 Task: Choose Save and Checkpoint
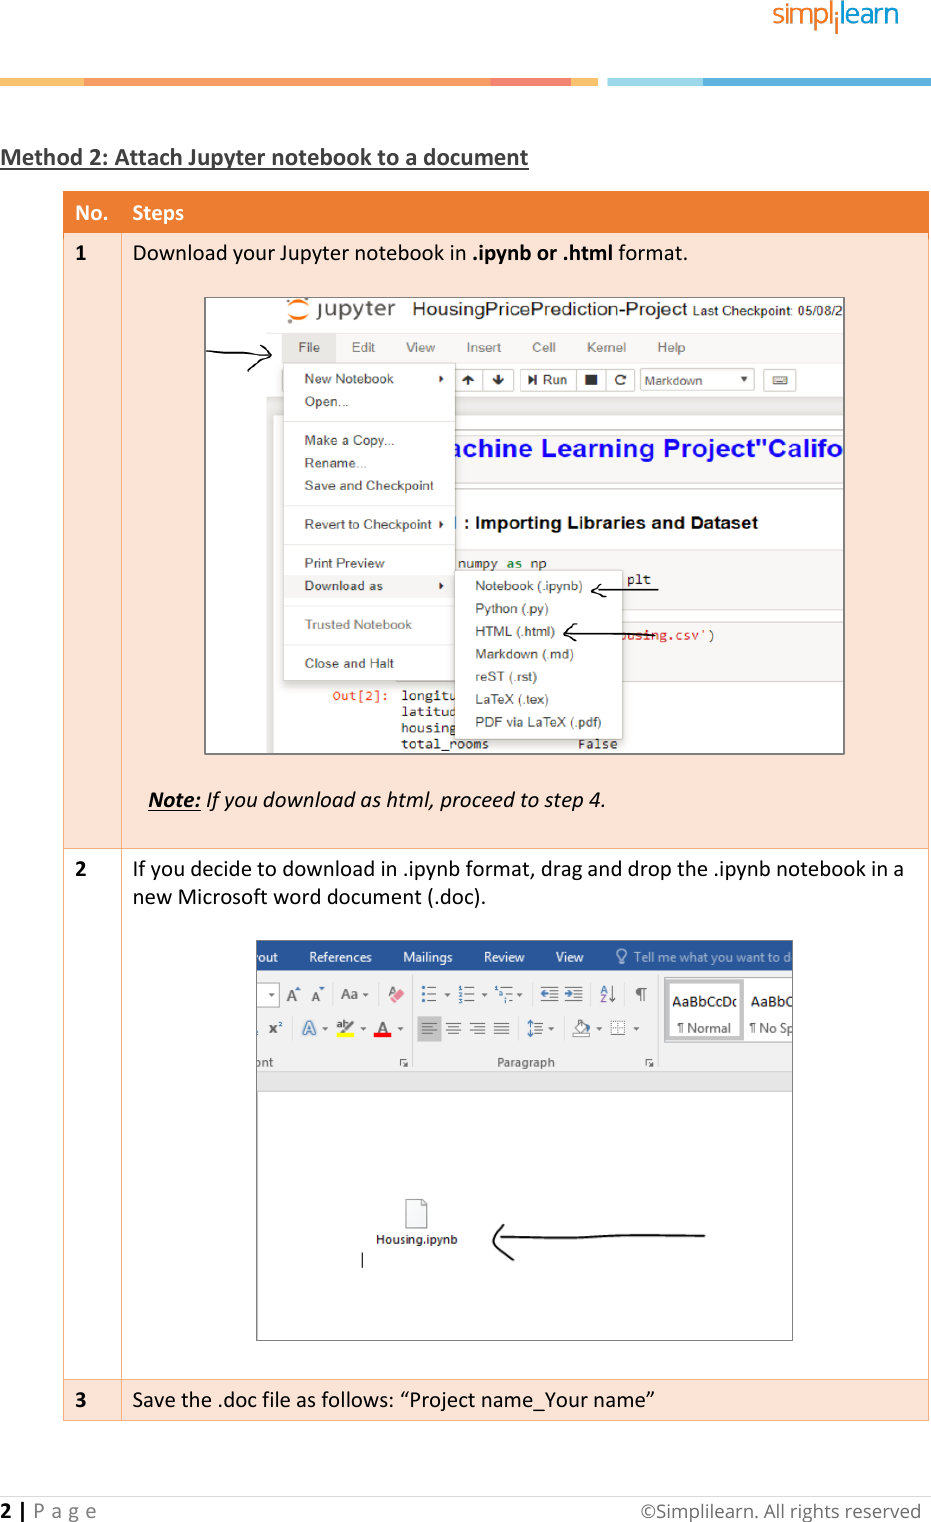pyautogui.click(x=369, y=486)
